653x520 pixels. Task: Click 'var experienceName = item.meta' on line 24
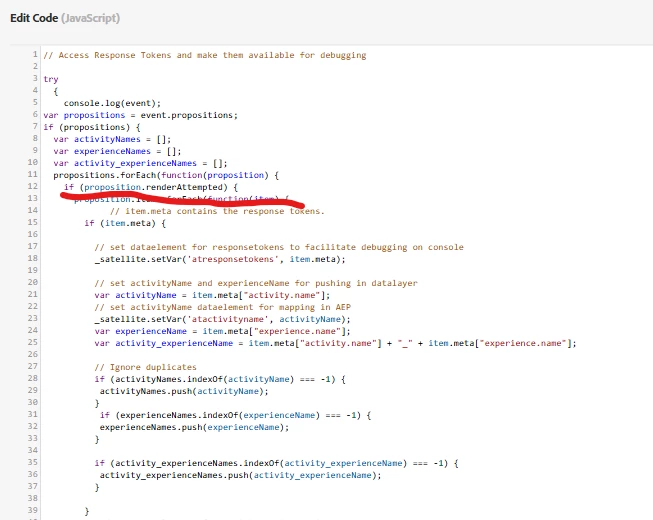pos(174,331)
